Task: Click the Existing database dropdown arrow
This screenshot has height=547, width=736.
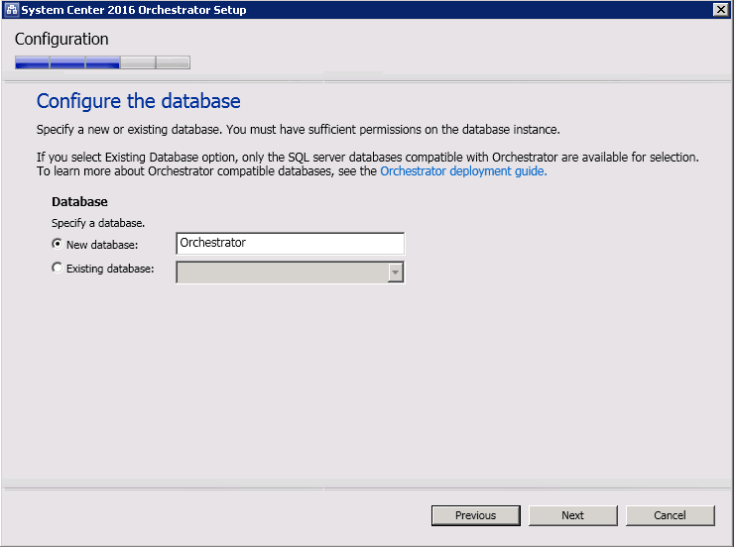Action: (x=395, y=272)
